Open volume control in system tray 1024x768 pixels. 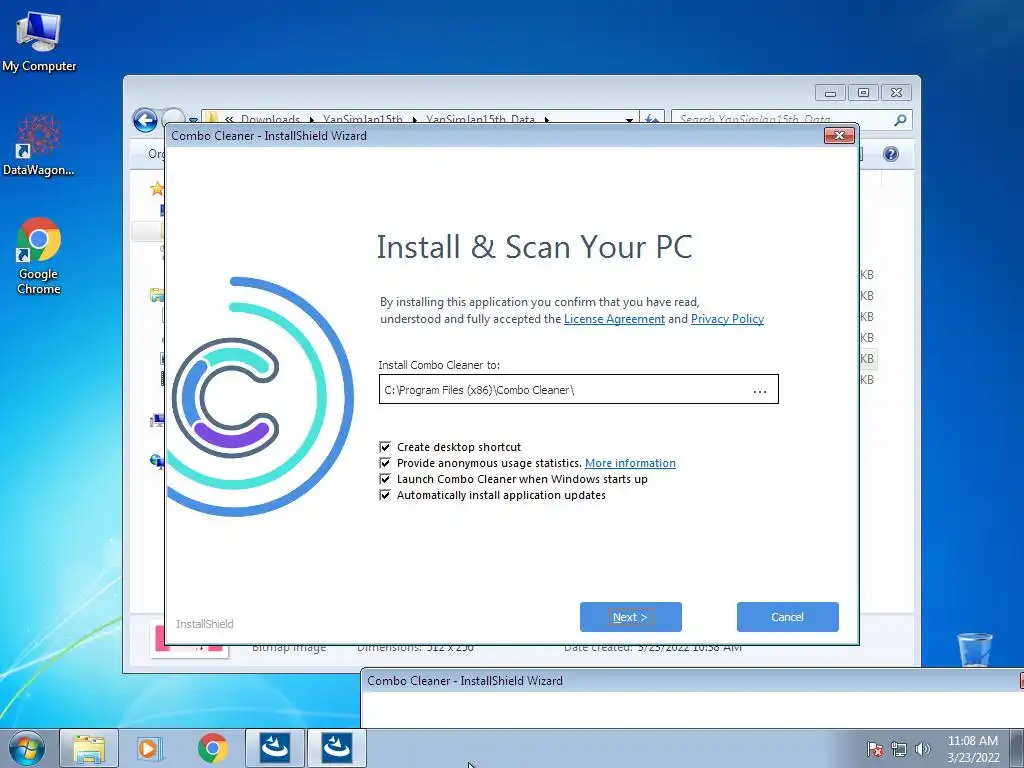[x=922, y=749]
